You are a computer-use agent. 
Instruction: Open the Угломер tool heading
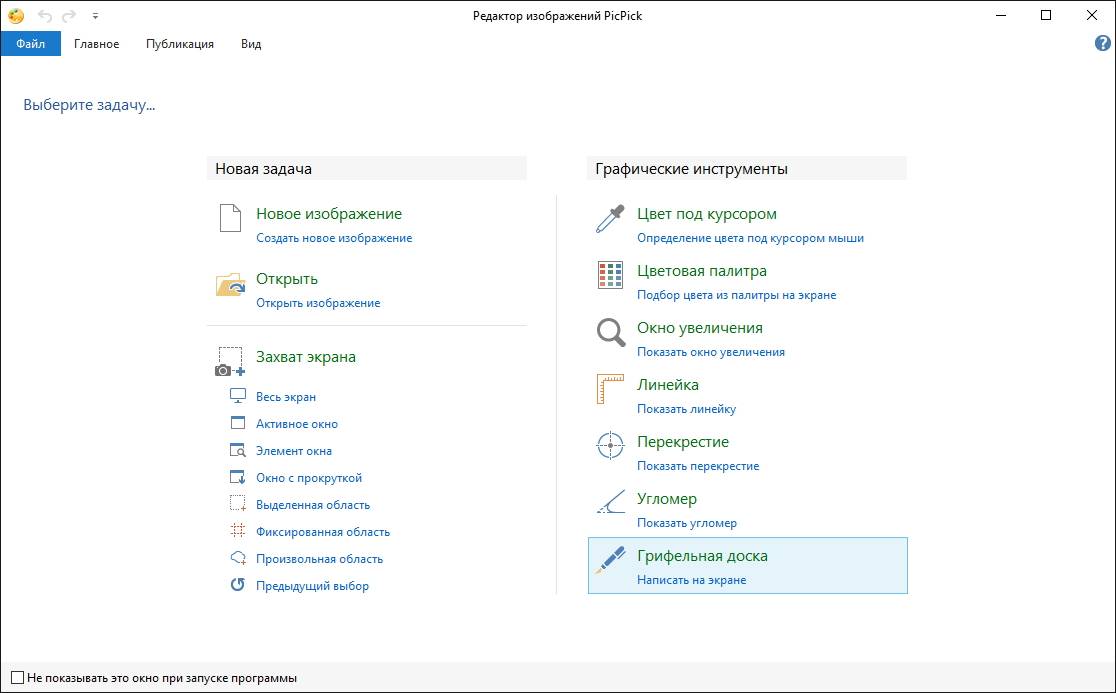click(667, 498)
